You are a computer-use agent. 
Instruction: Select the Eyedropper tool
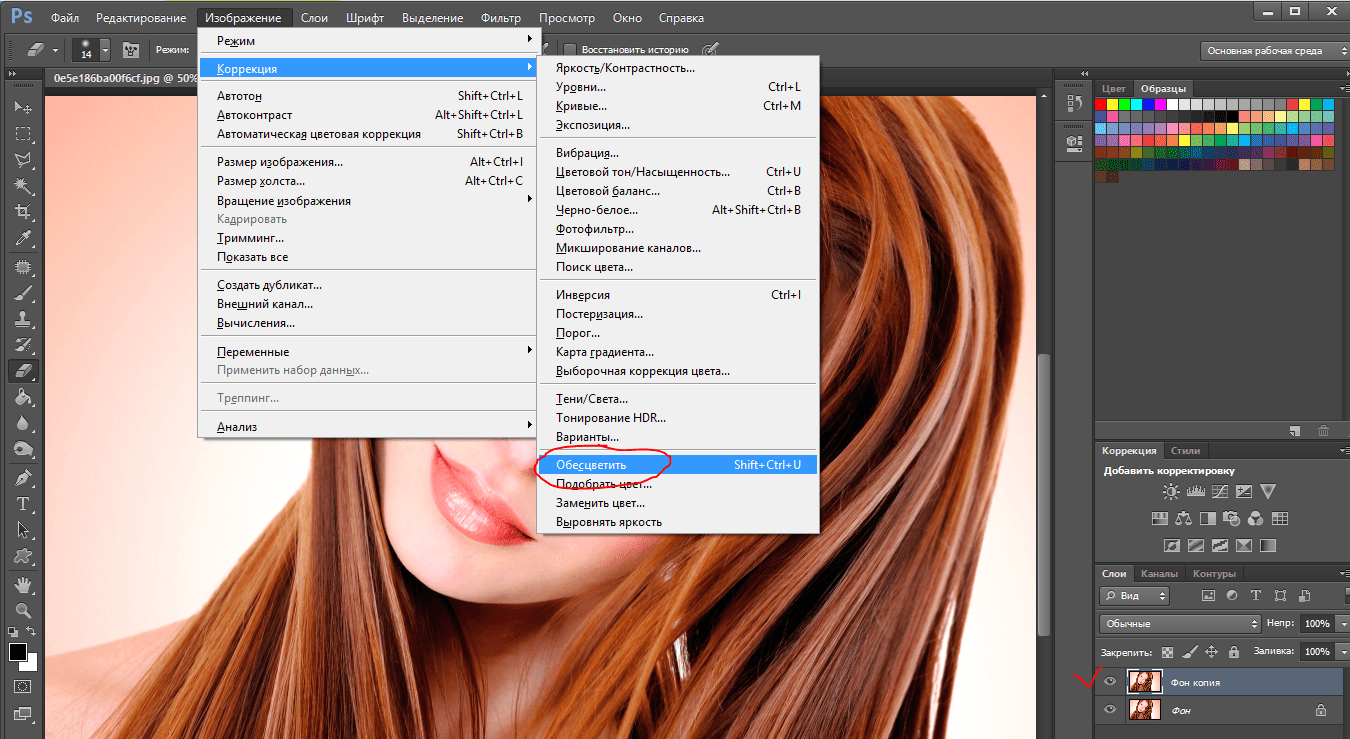pos(22,238)
